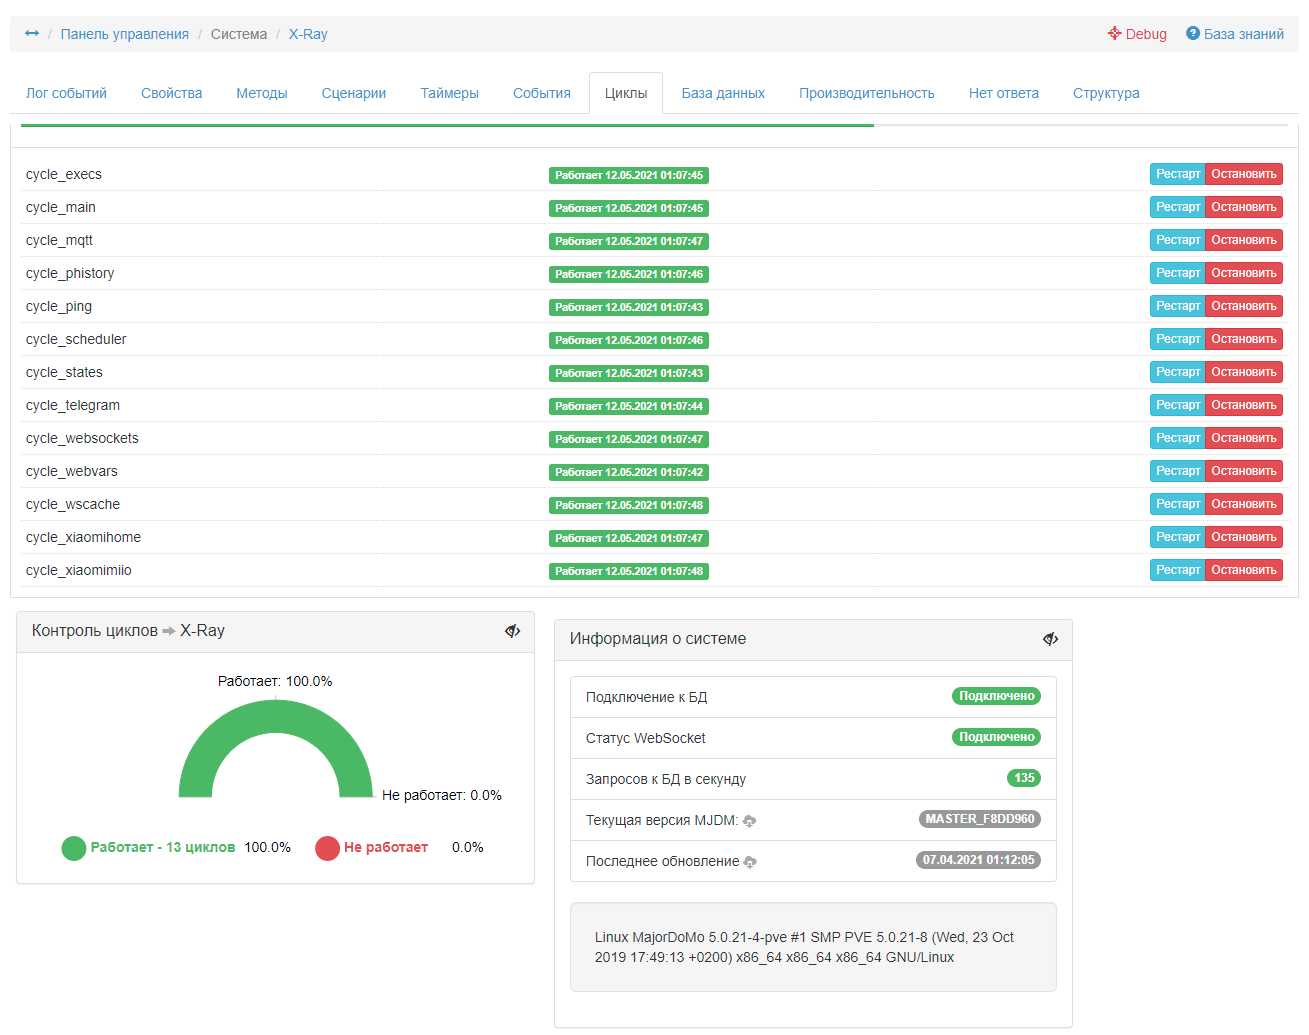
Task: Open Панель управления breadcrumb link
Action: (124, 34)
